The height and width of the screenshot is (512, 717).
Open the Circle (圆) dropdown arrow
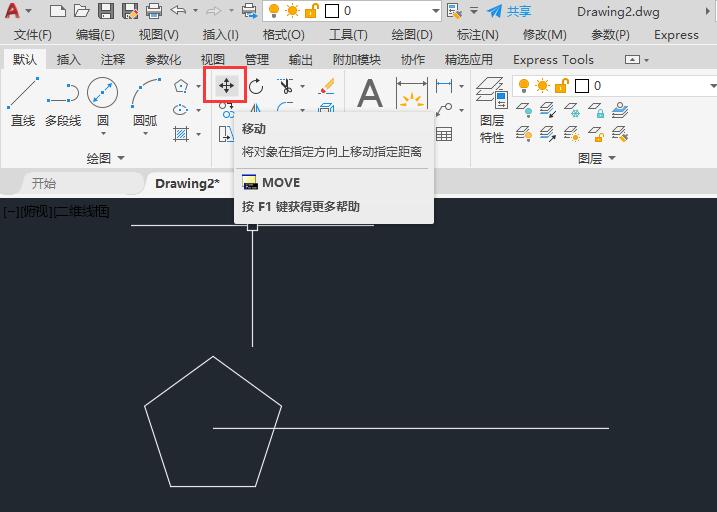point(103,133)
